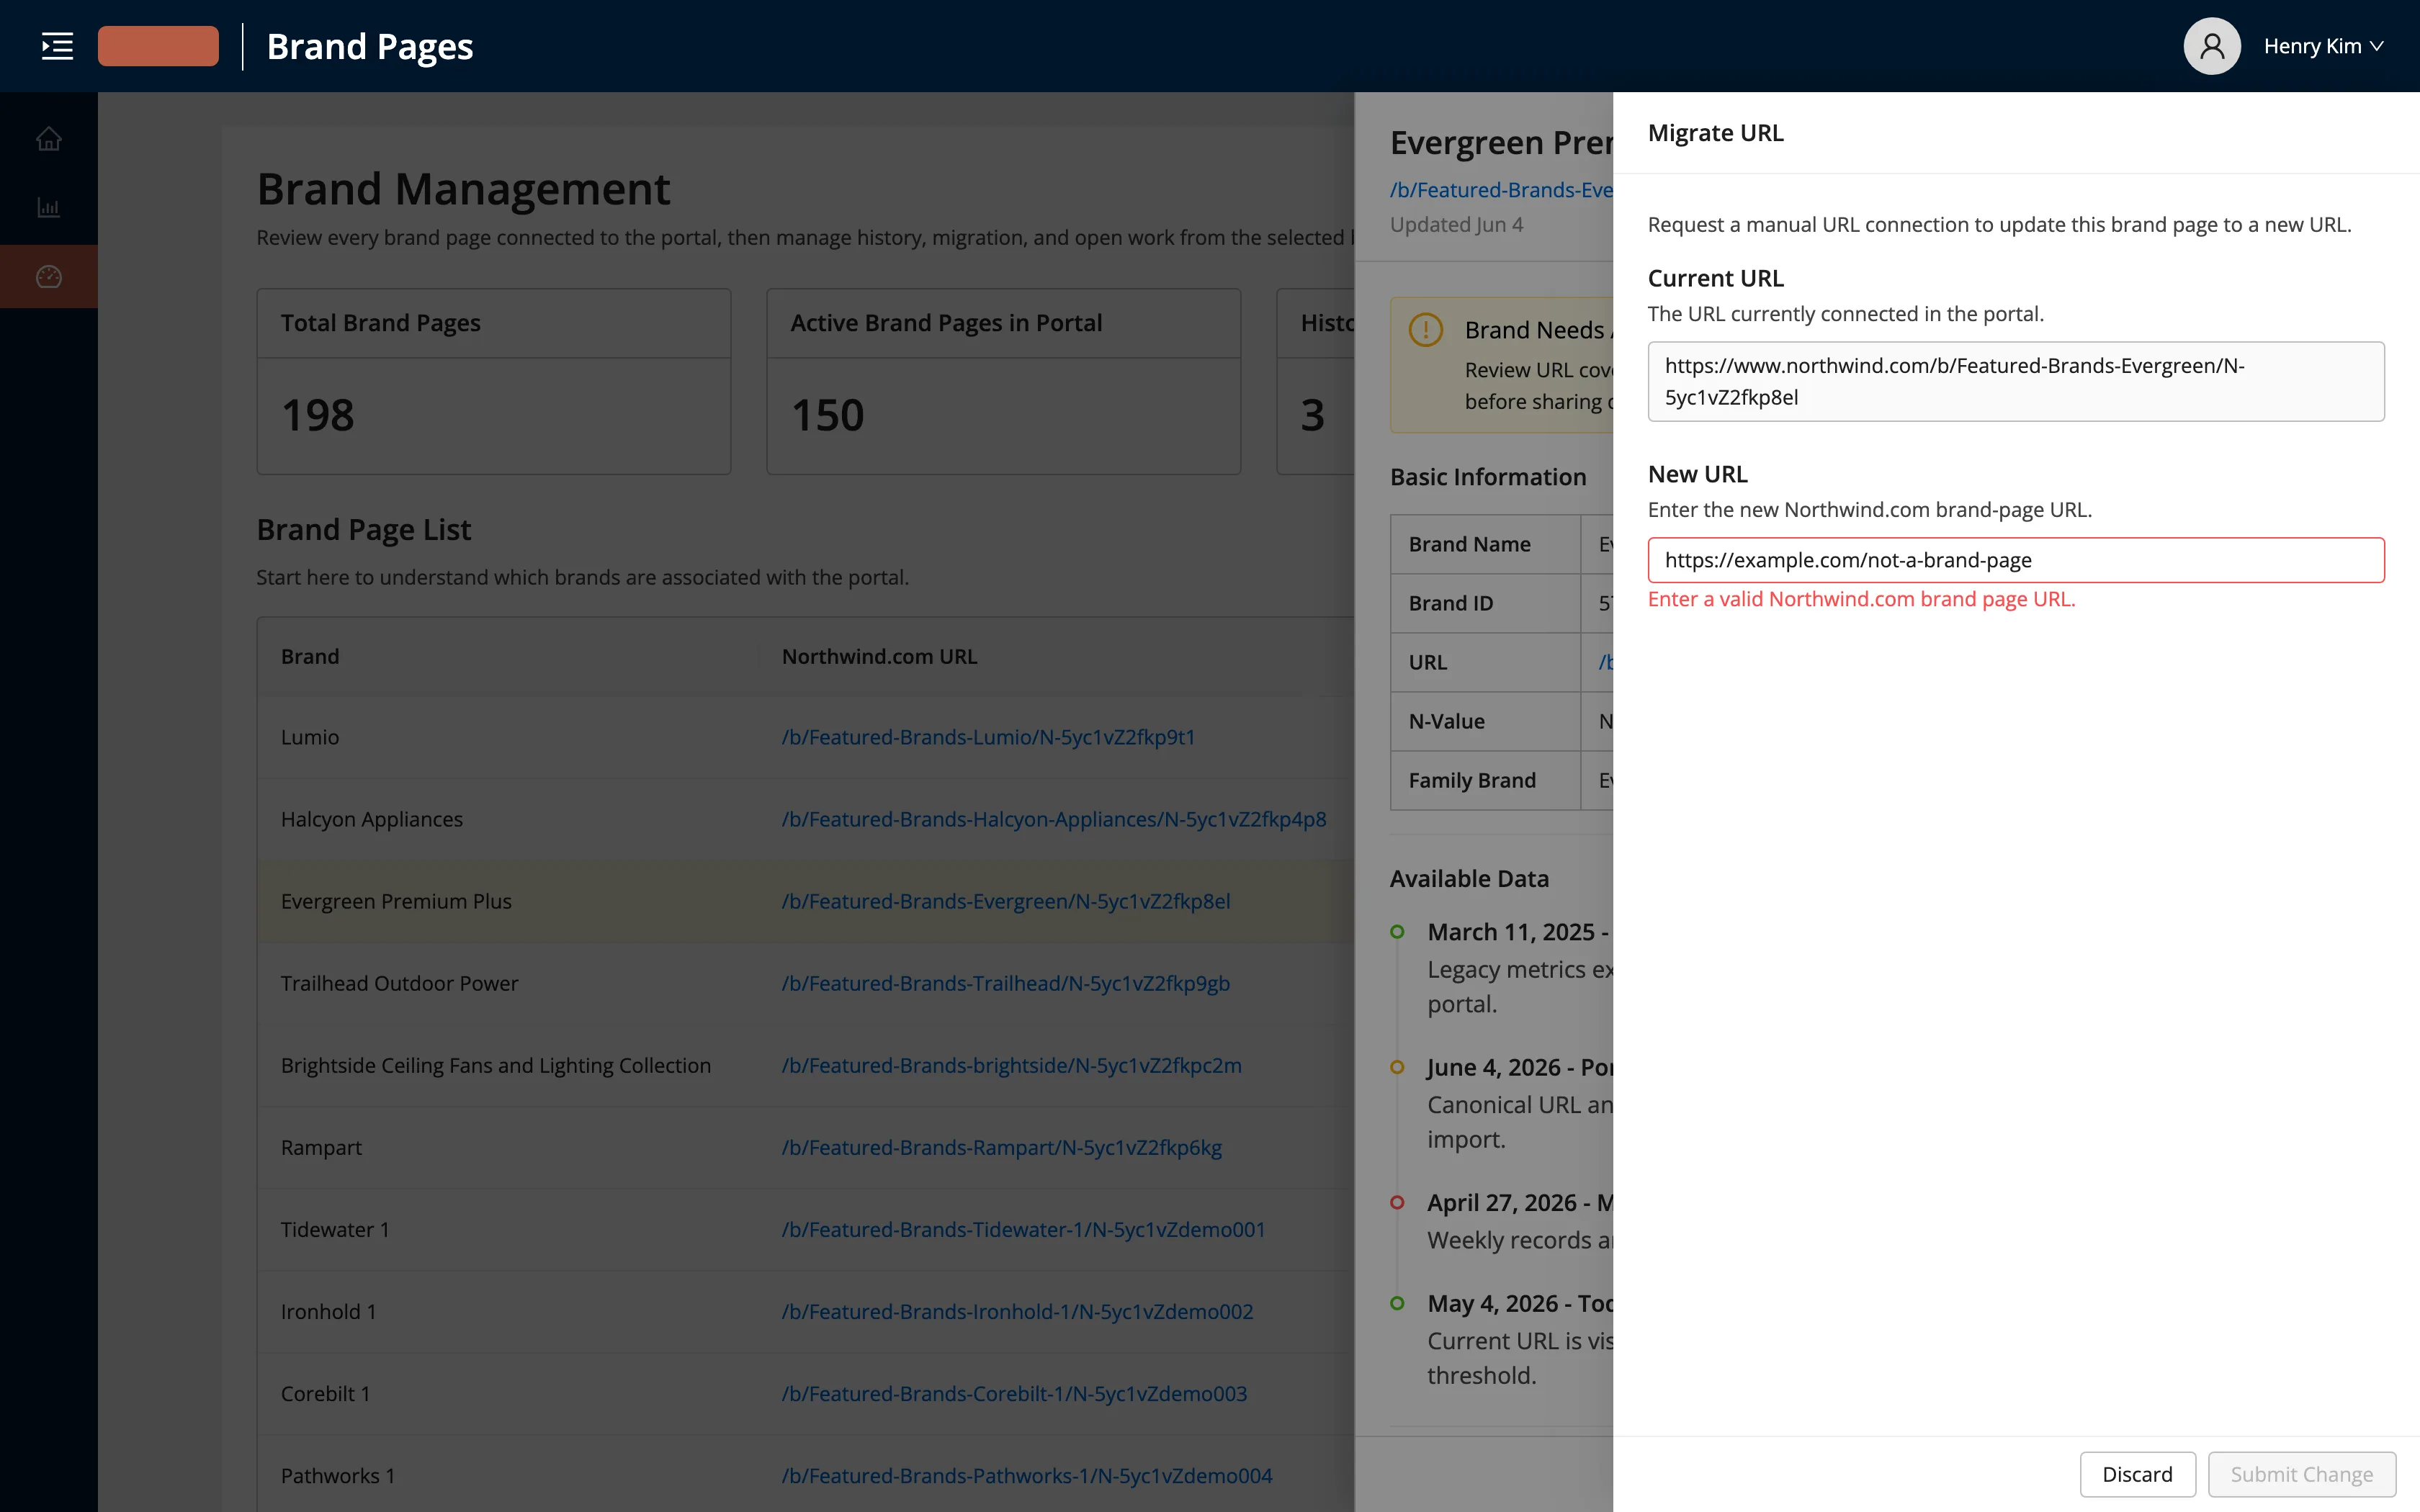Click the user avatar icon
The image size is (2420, 1512).
point(2211,46)
